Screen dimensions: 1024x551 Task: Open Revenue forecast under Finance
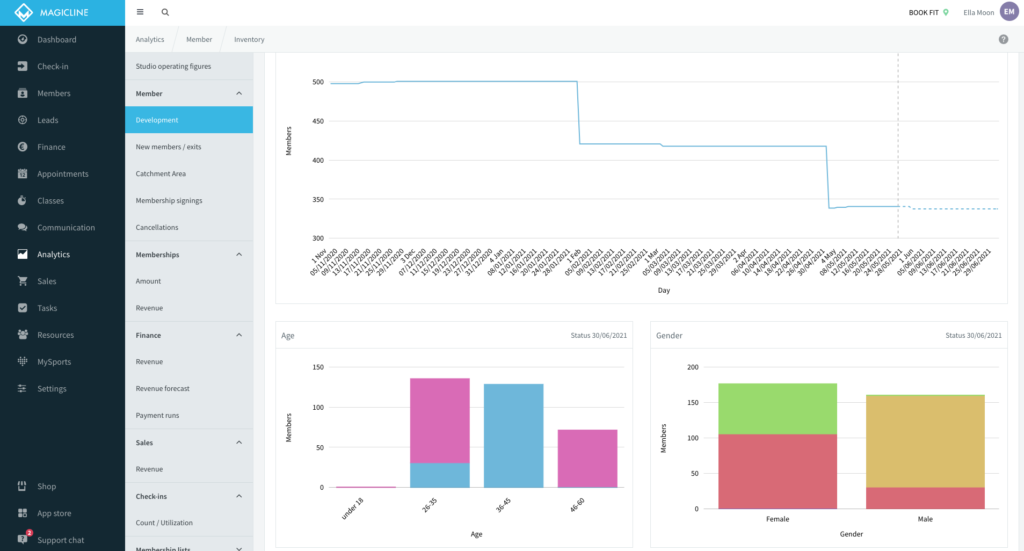coord(162,389)
